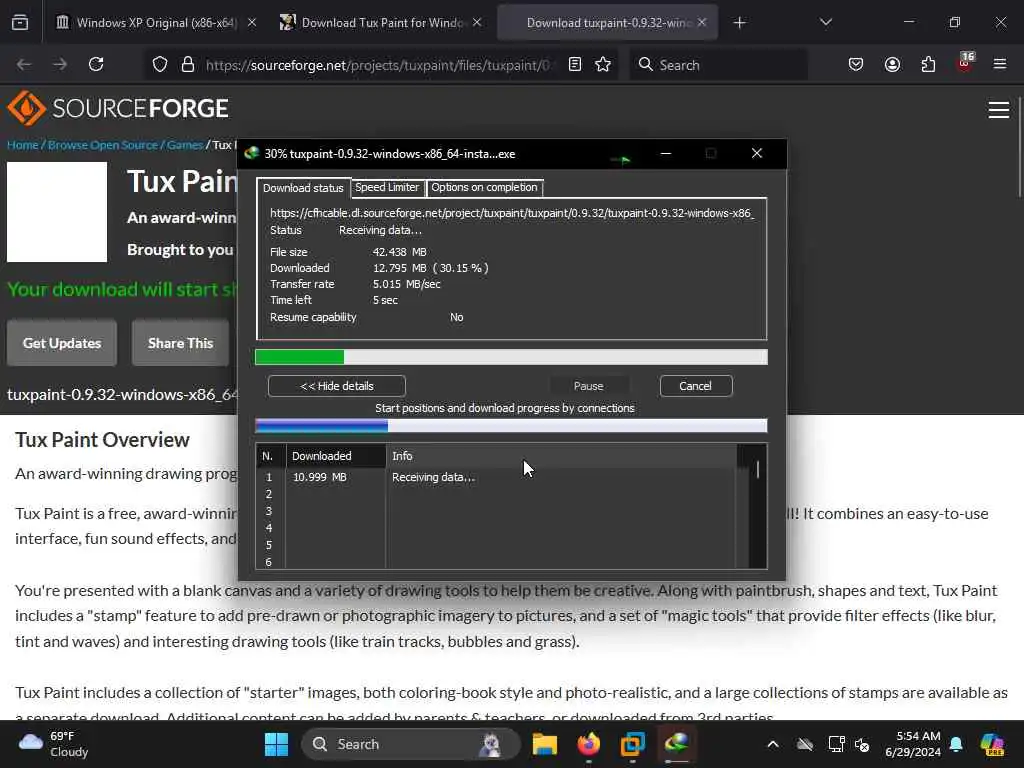This screenshot has width=1024, height=768.
Task: Open Windows Start menu
Action: pyautogui.click(x=276, y=744)
